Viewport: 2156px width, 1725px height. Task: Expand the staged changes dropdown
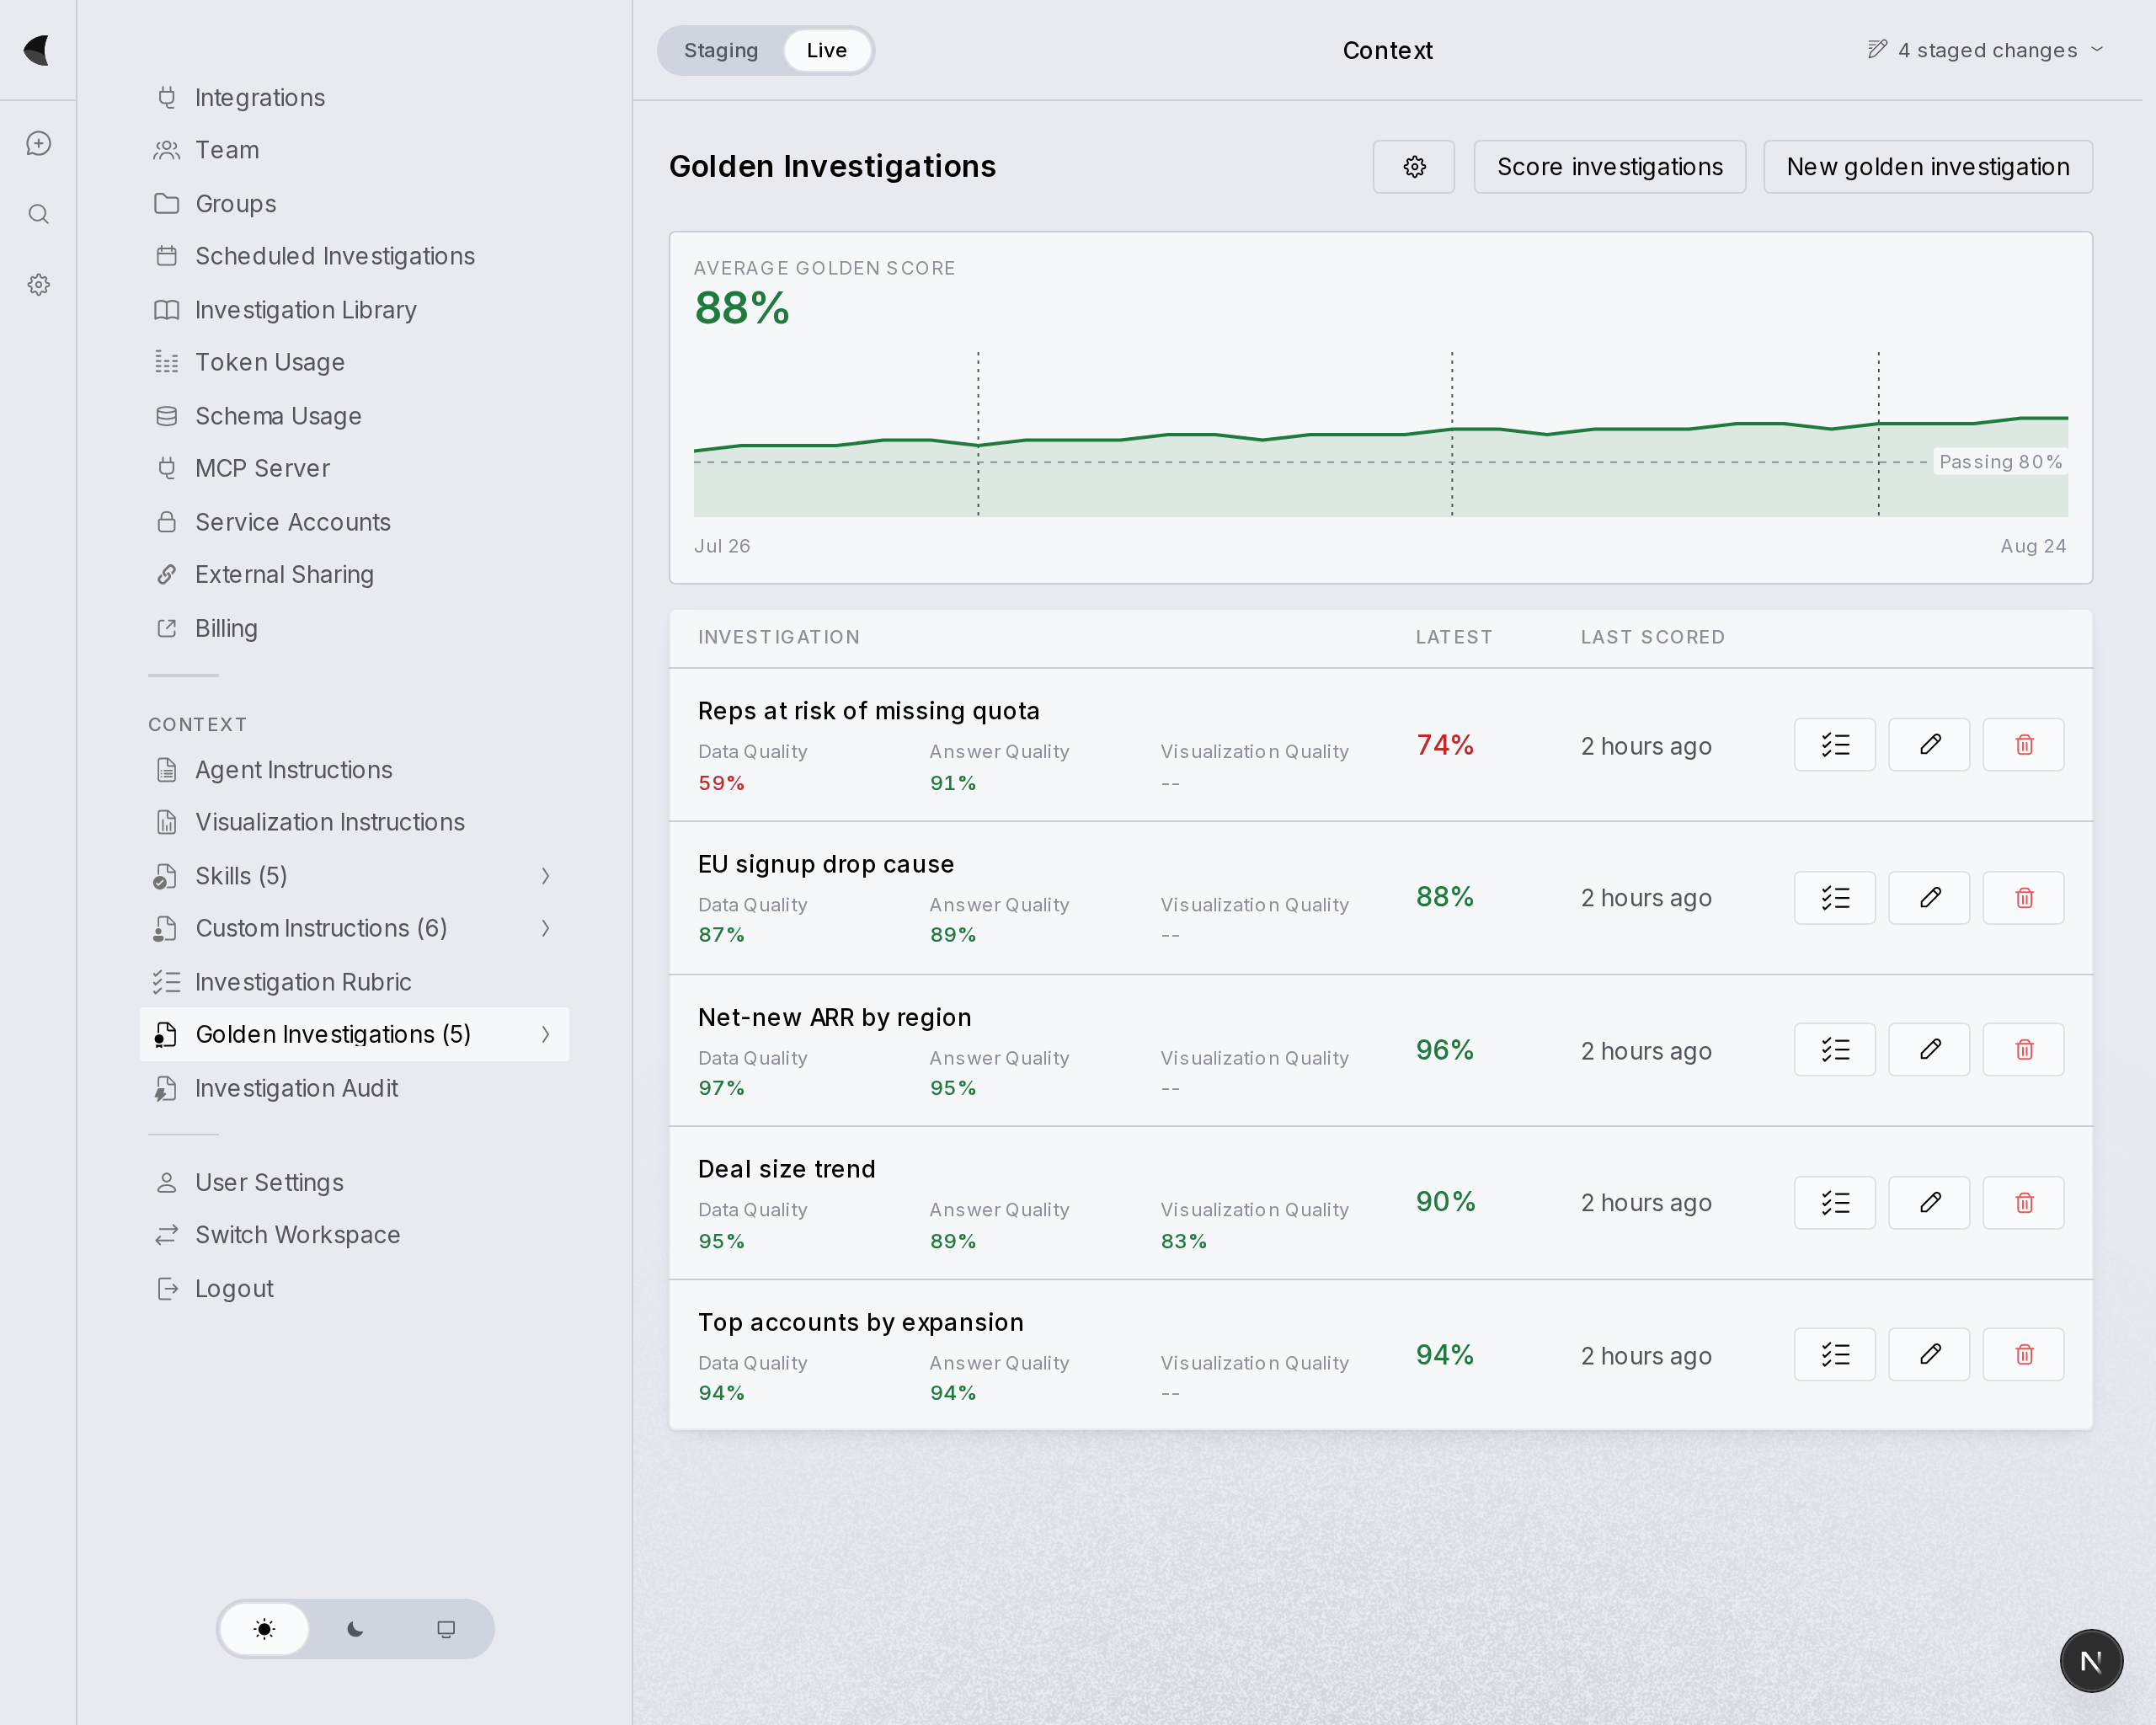pyautogui.click(x=1986, y=50)
